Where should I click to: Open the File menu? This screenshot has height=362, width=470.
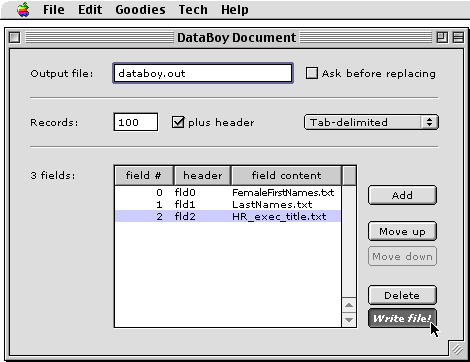click(x=54, y=10)
